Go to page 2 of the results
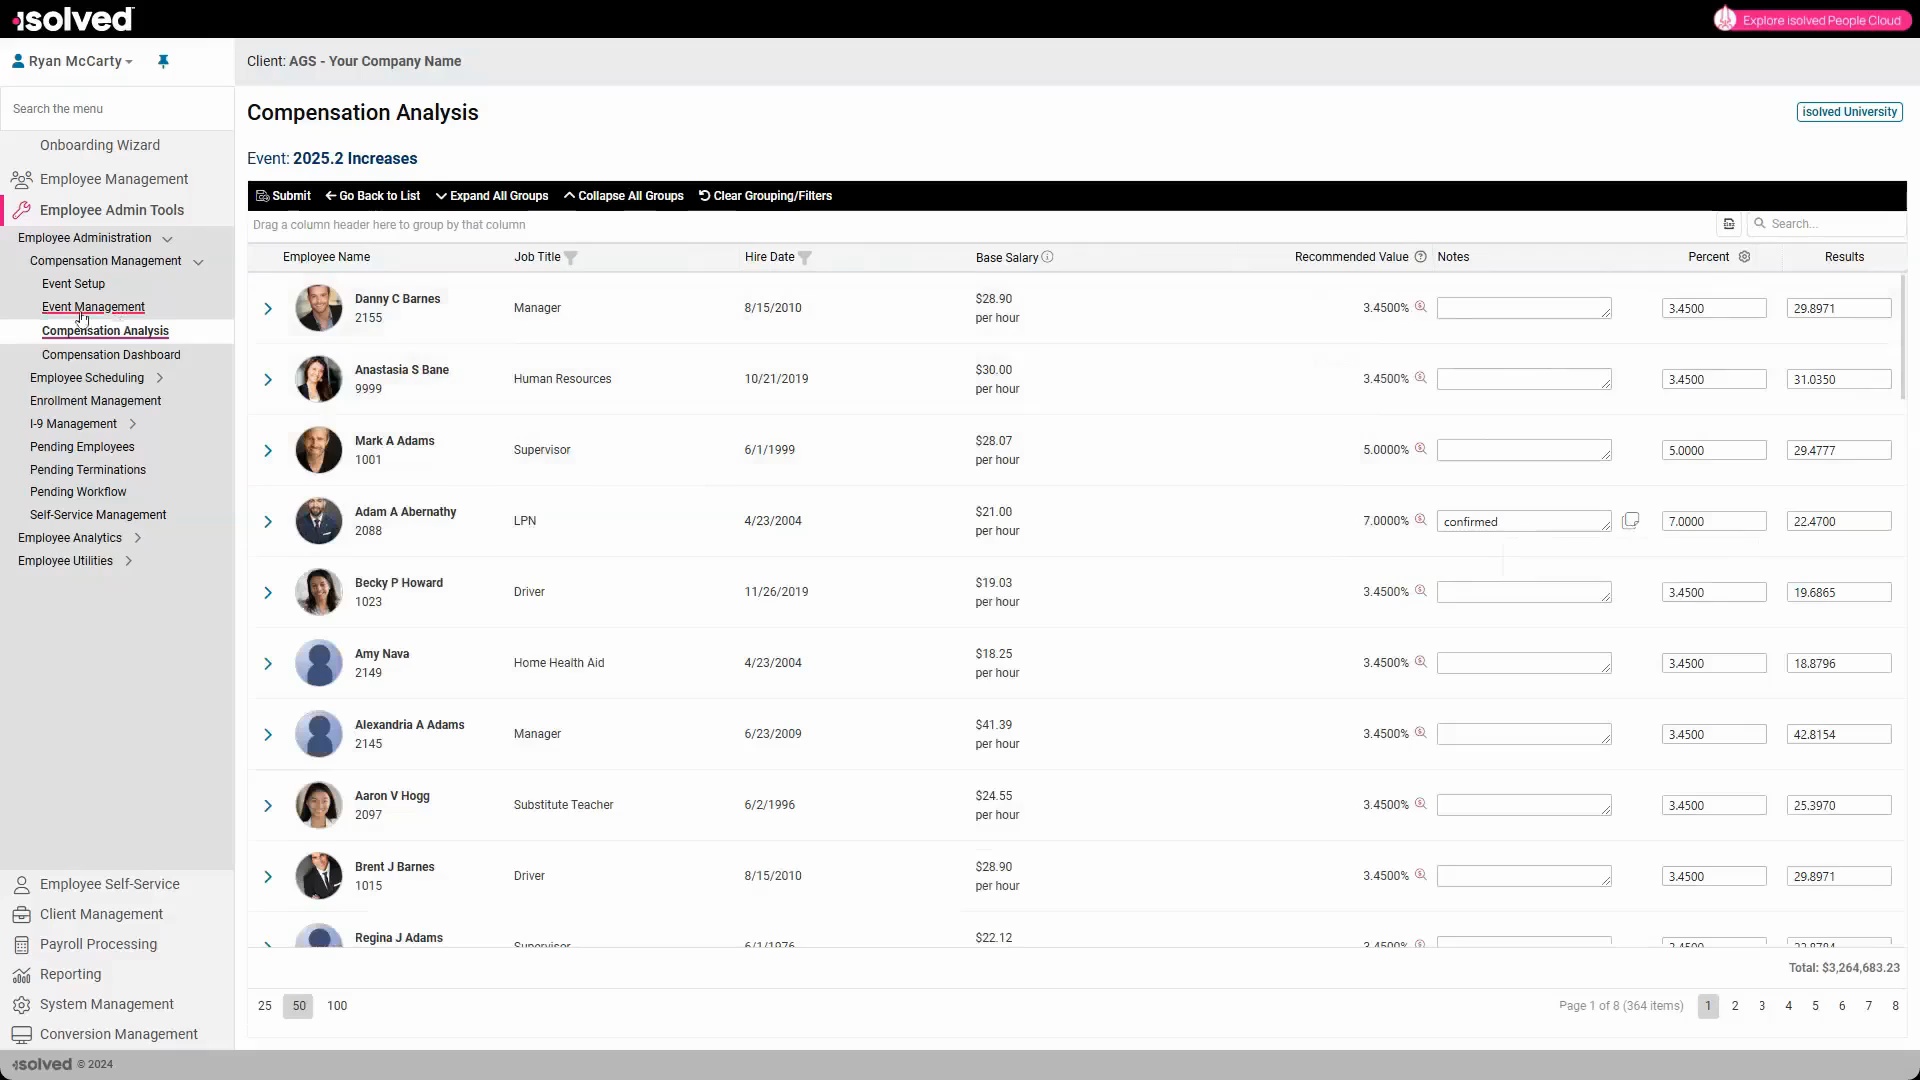 point(1735,1006)
